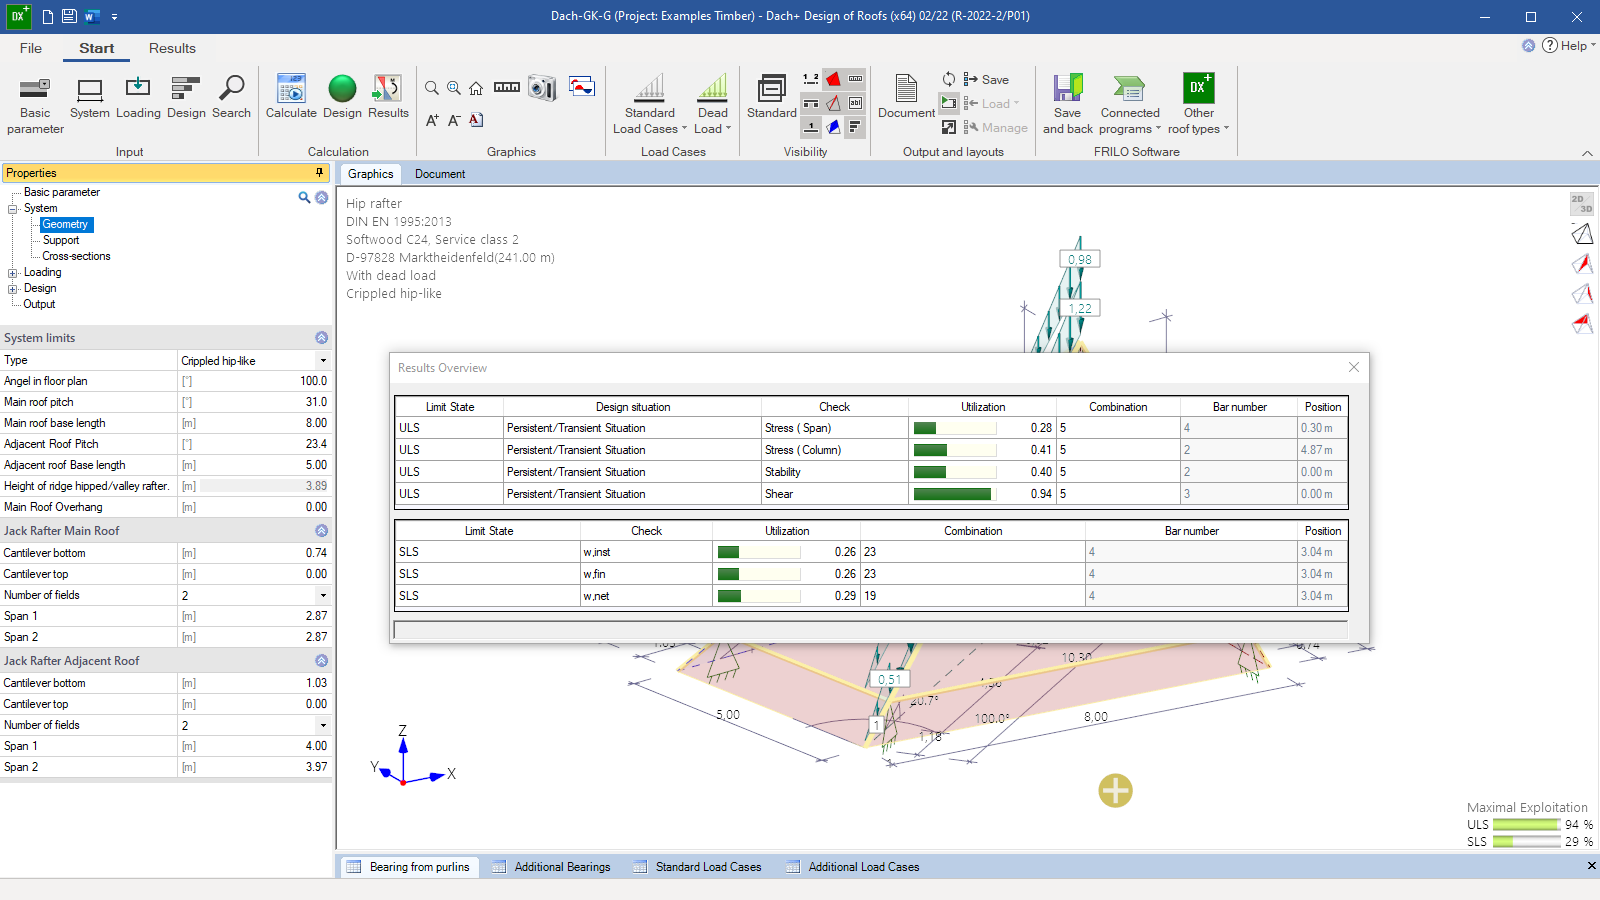Switch to the Document tab

pos(440,174)
